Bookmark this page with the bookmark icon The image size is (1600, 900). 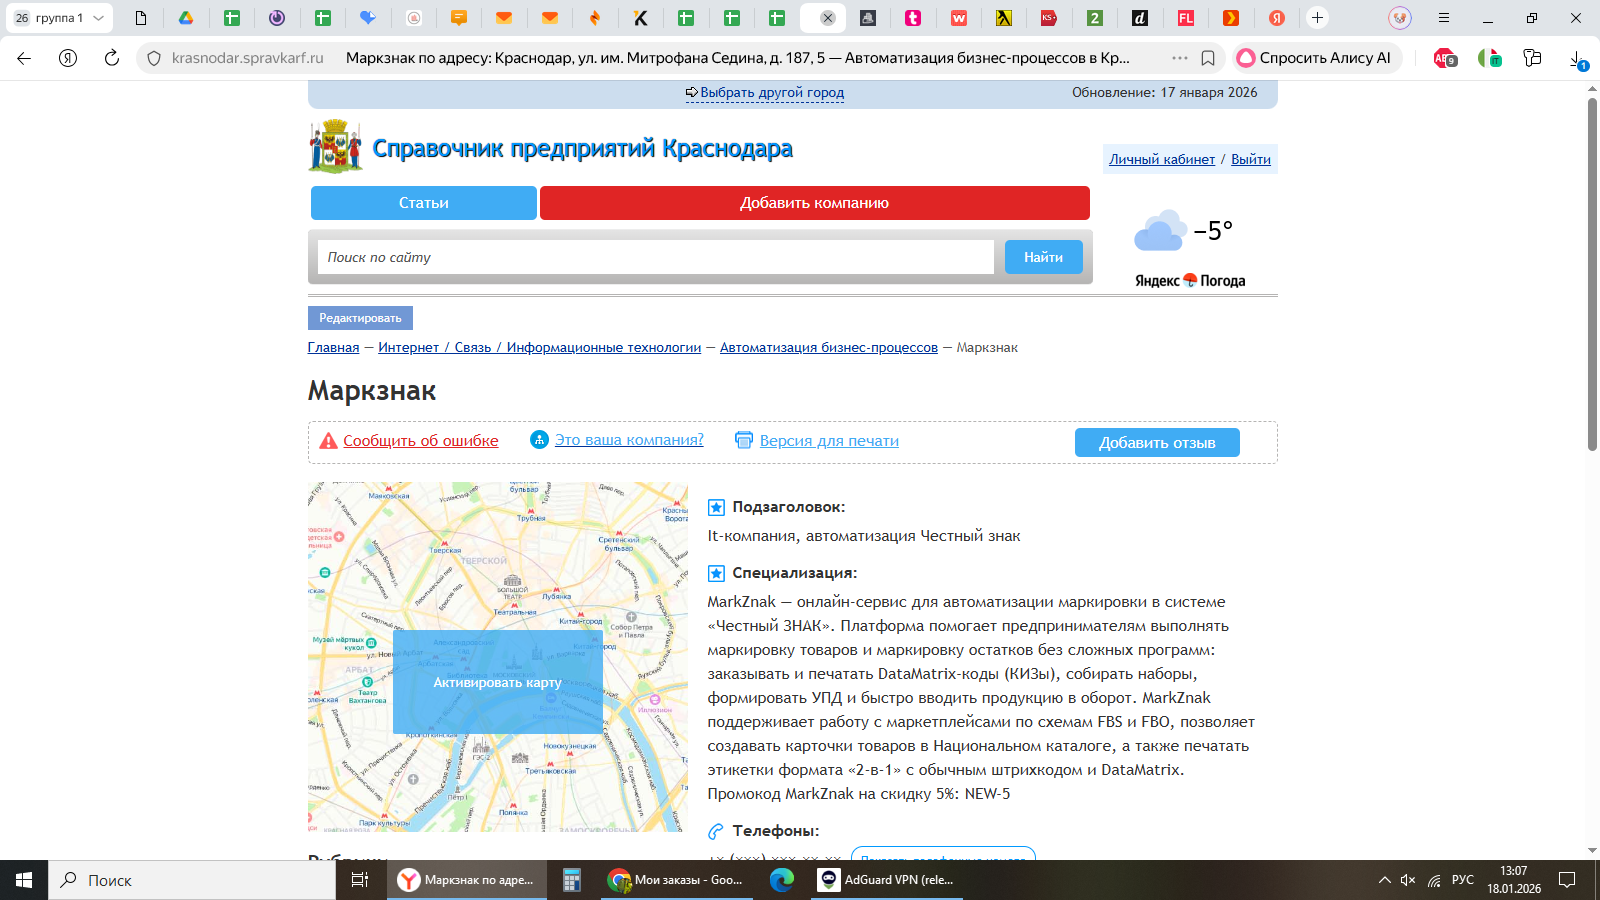[1208, 58]
